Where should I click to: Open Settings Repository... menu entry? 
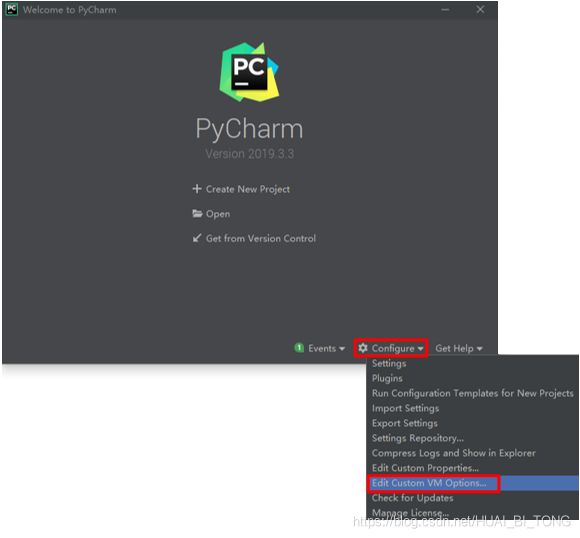pos(473,438)
